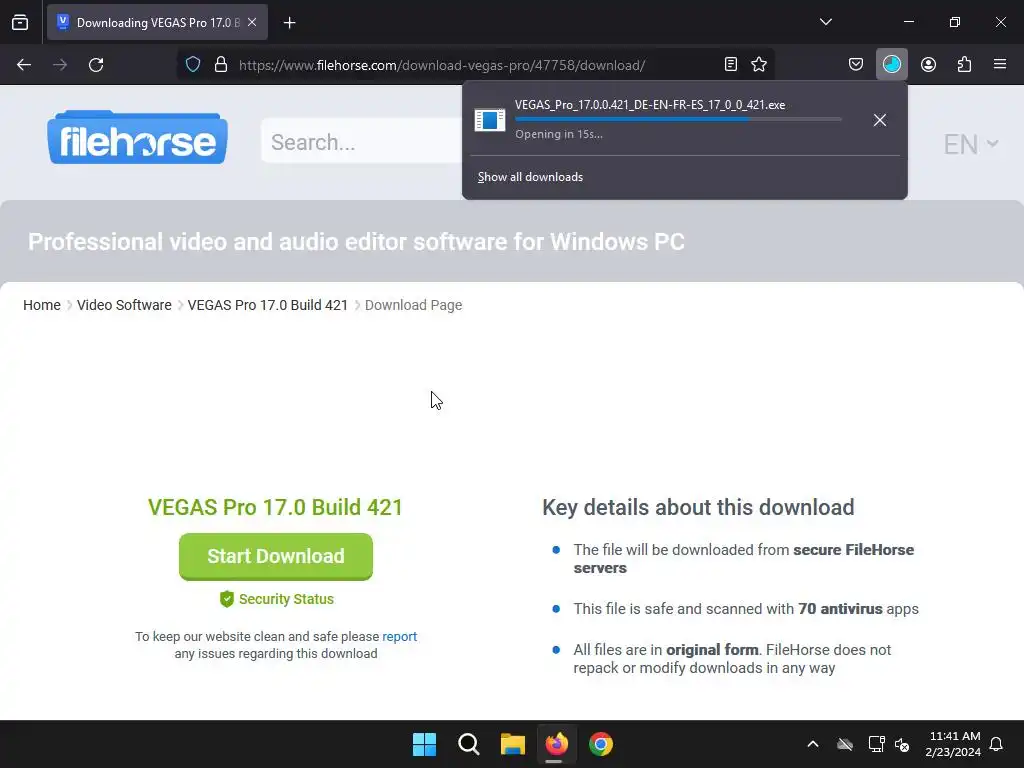
Task: Check the Security Status link
Action: (286, 599)
